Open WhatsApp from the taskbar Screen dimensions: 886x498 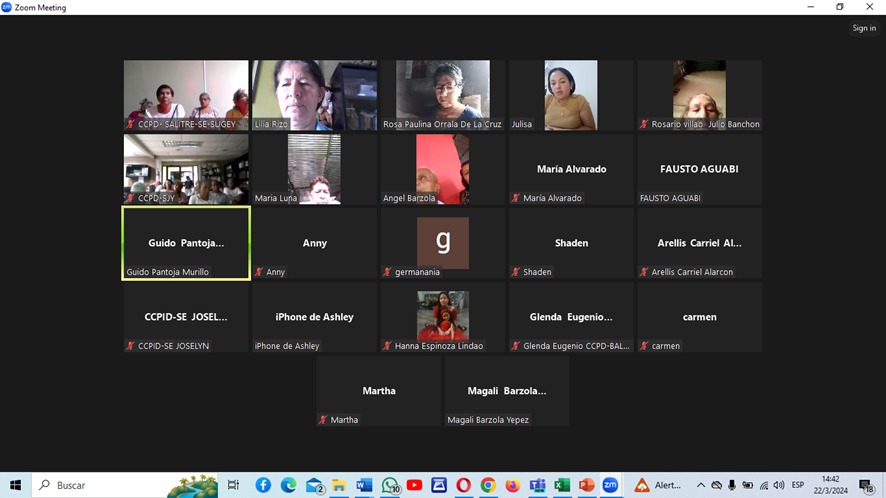coord(389,485)
